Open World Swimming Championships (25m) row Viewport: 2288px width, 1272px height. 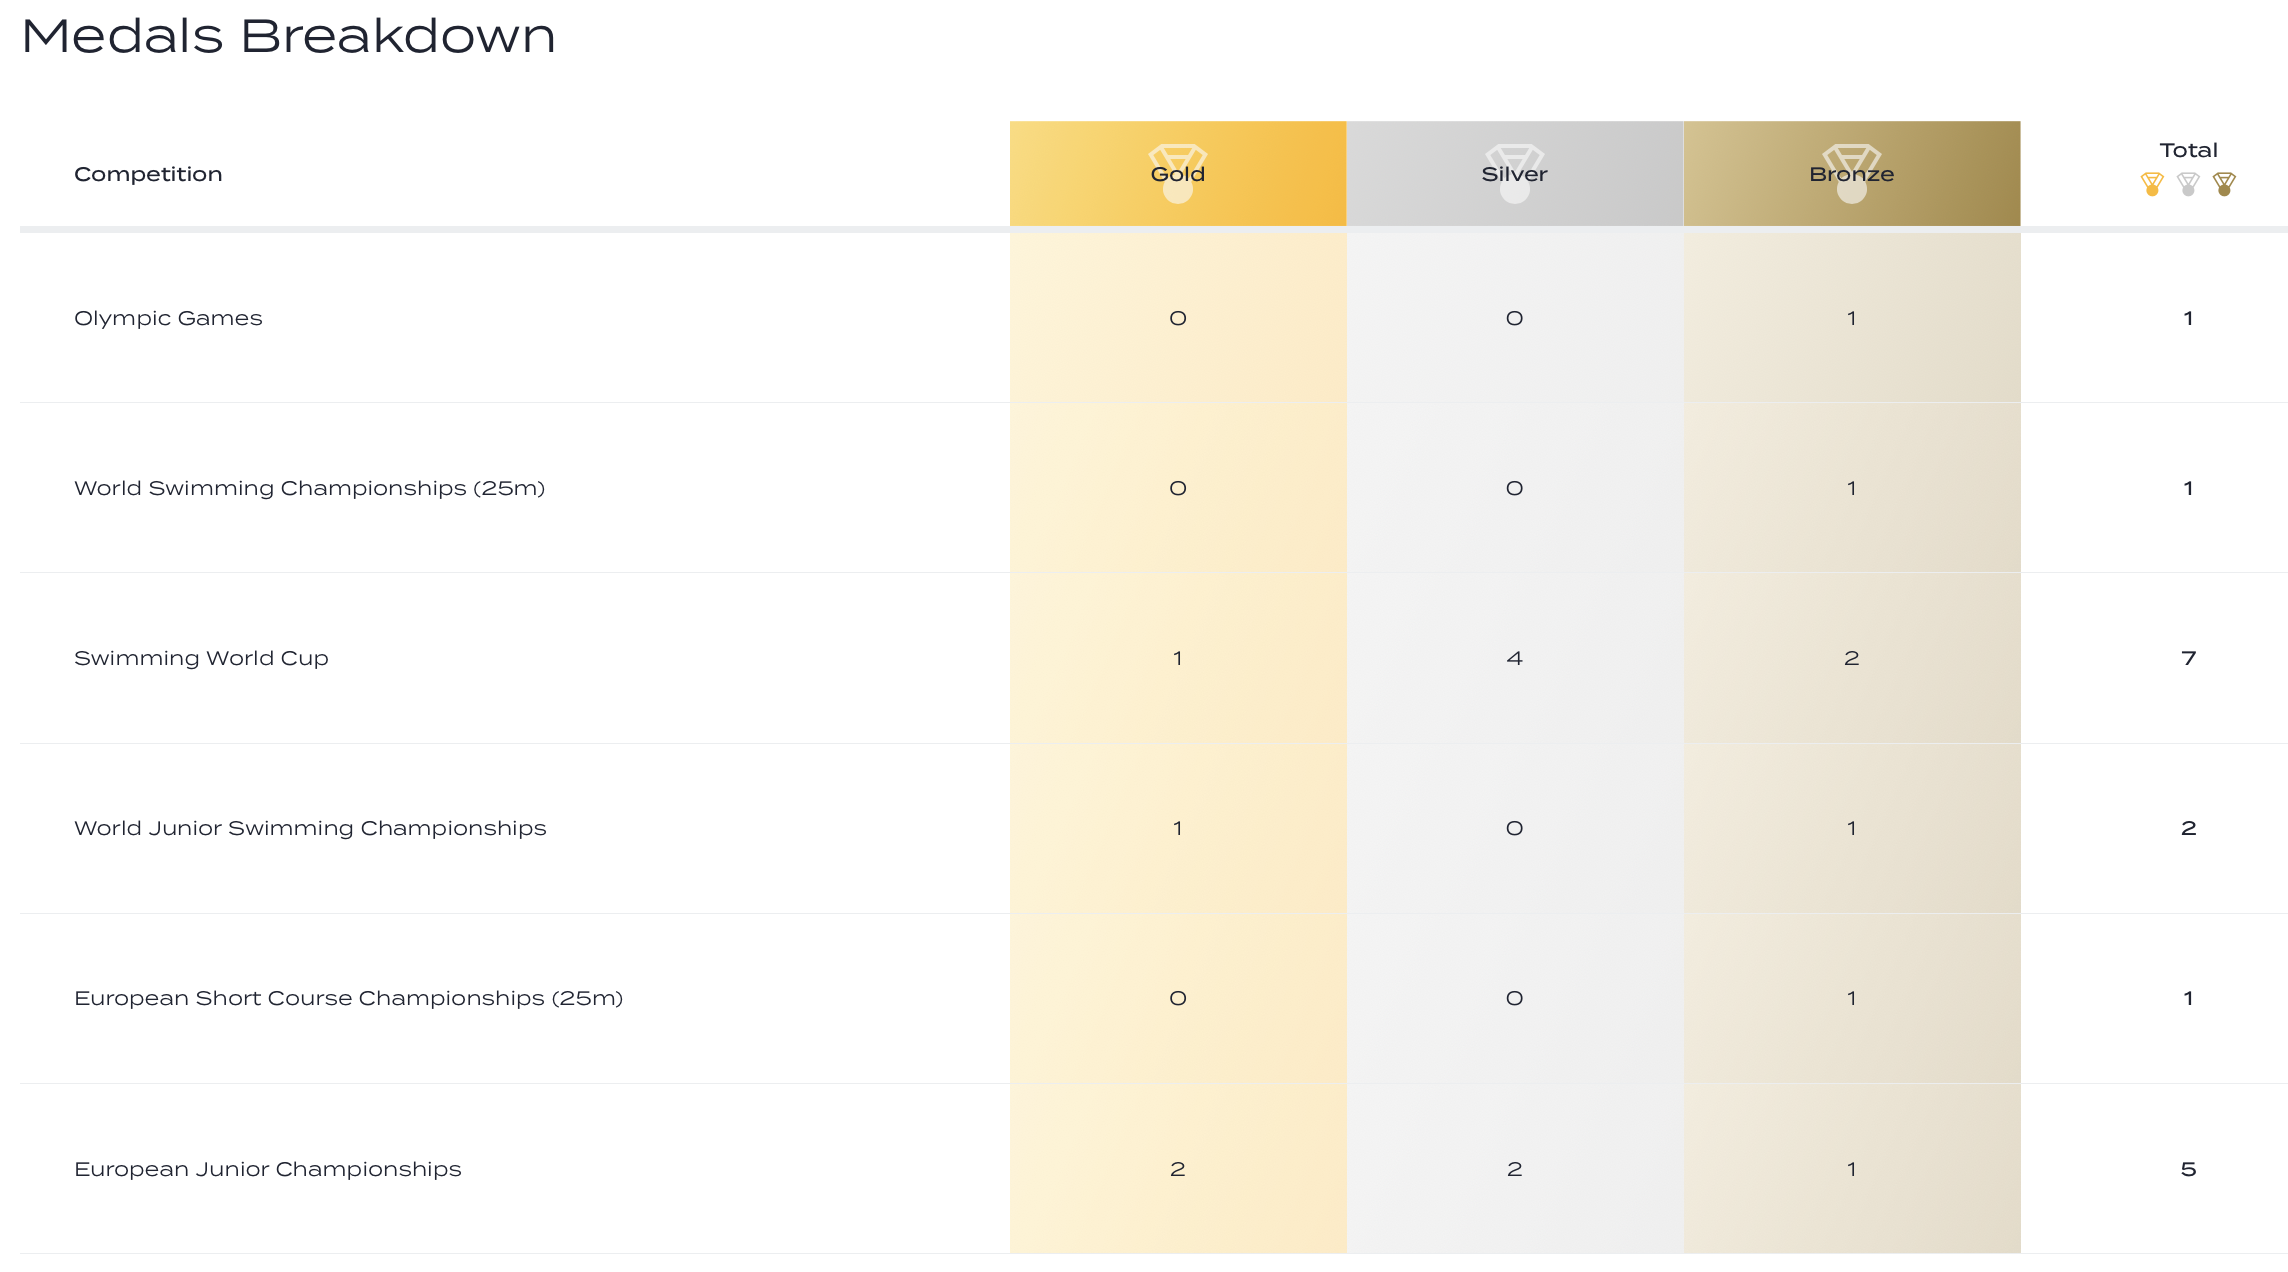point(309,488)
